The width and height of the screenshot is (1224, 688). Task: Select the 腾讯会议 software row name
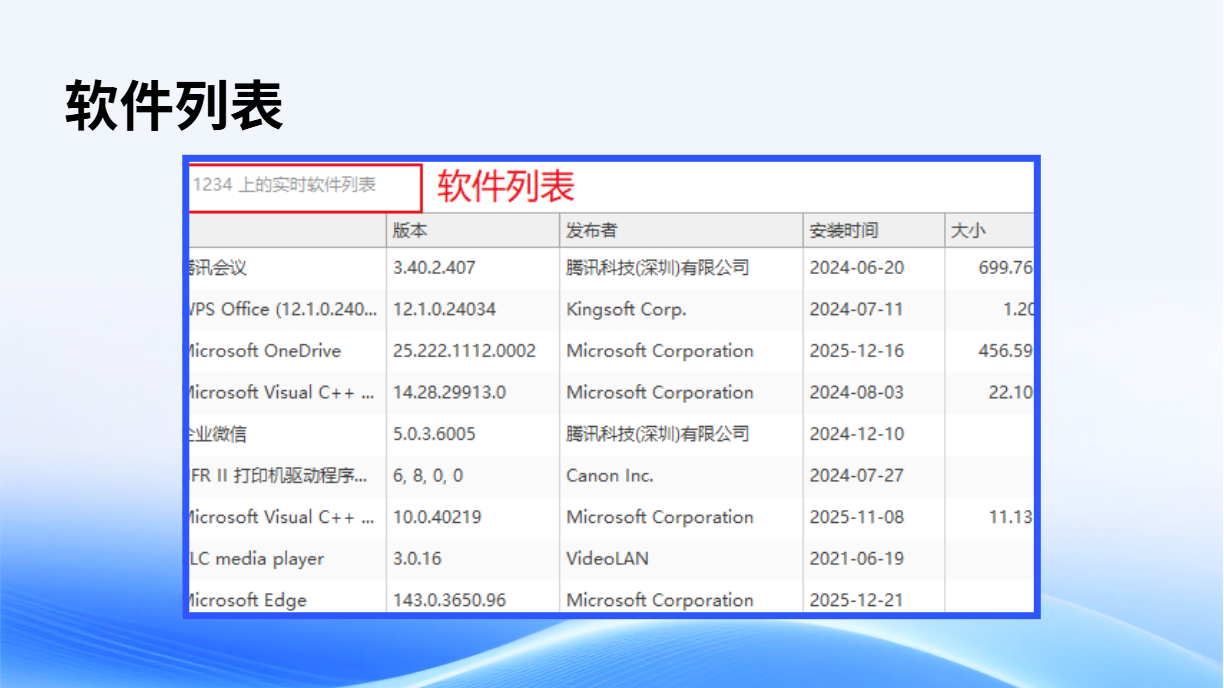217,268
